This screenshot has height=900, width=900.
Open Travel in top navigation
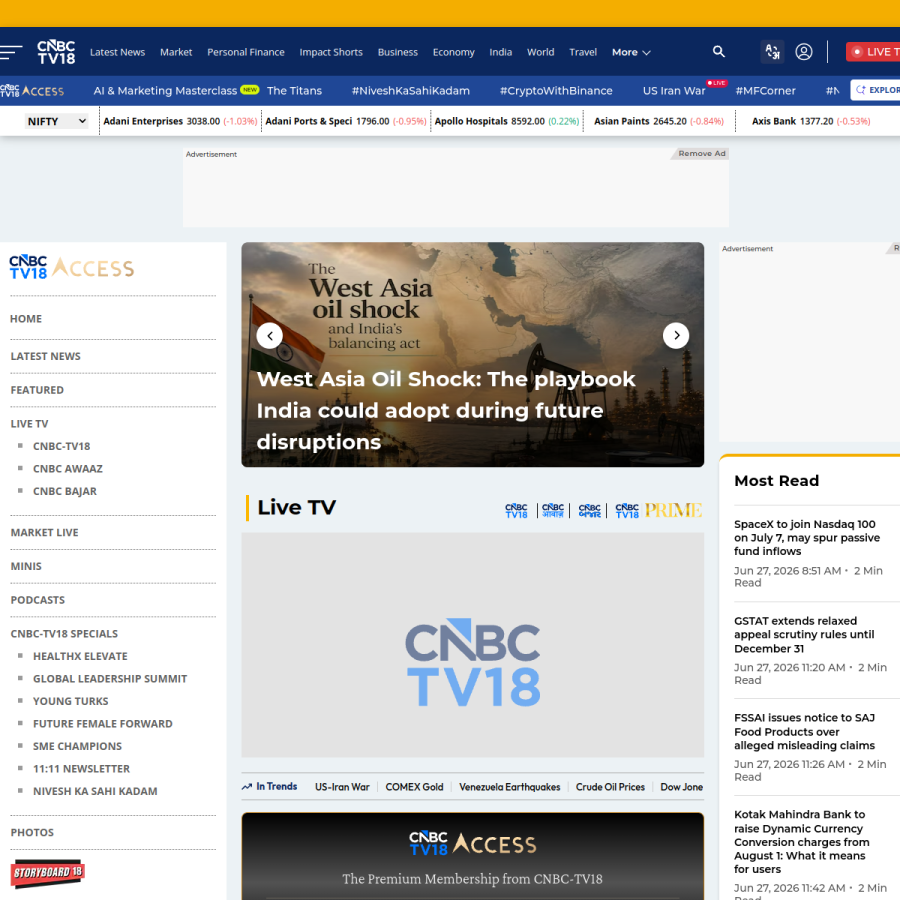click(x=583, y=52)
